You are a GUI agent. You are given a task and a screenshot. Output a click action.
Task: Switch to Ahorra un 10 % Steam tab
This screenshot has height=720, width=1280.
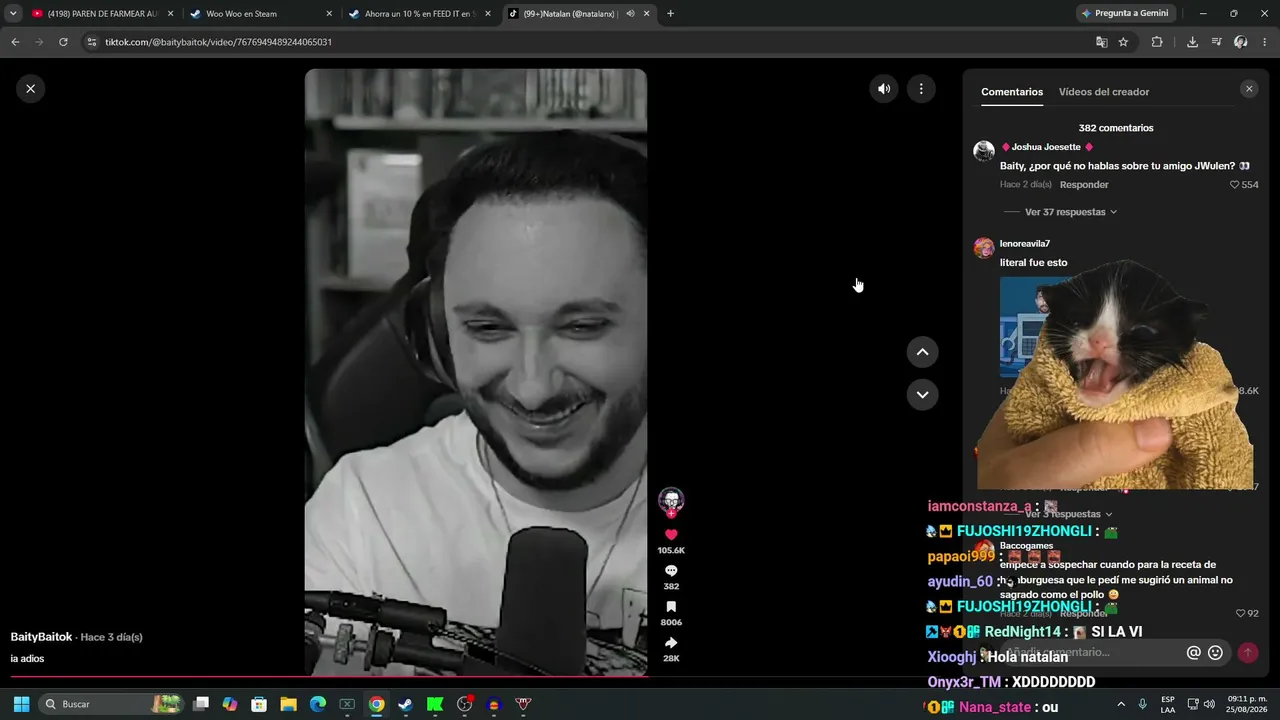[420, 14]
